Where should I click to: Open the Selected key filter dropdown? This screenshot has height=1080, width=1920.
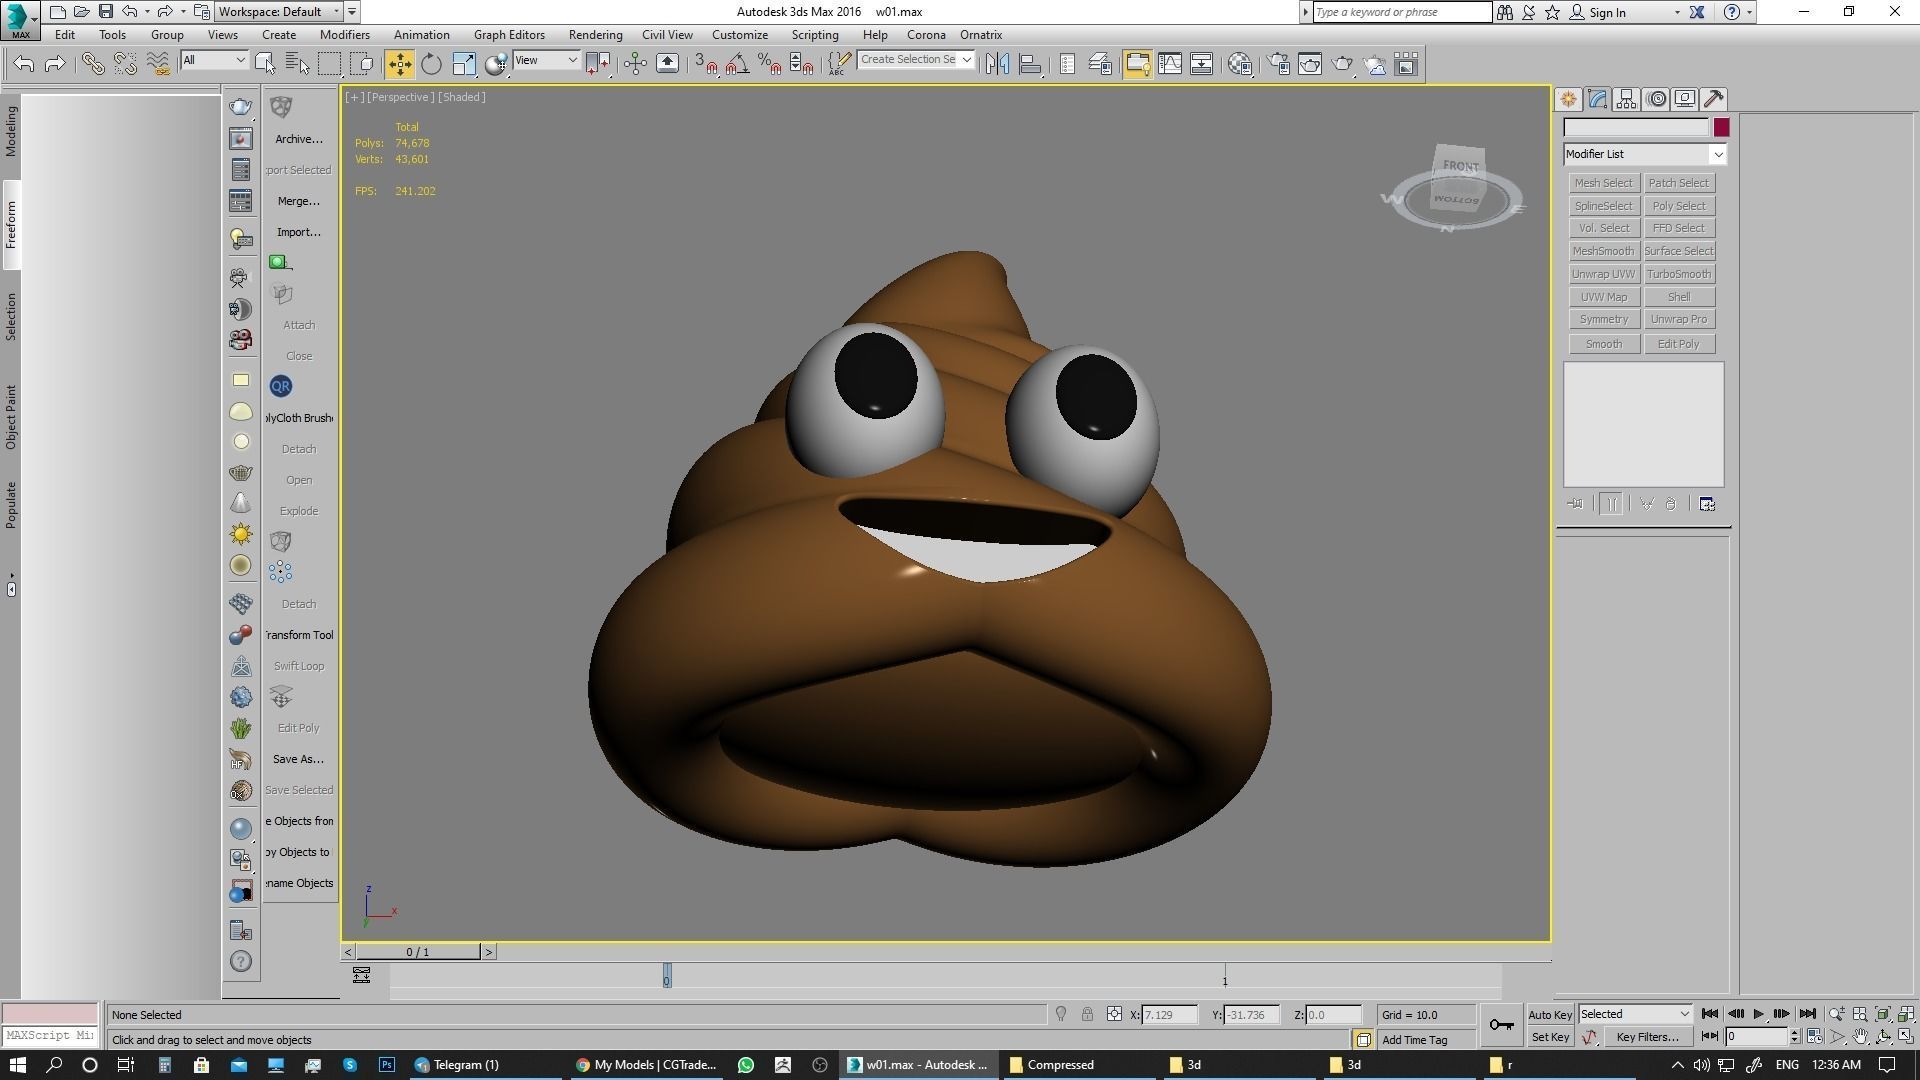point(1635,1014)
